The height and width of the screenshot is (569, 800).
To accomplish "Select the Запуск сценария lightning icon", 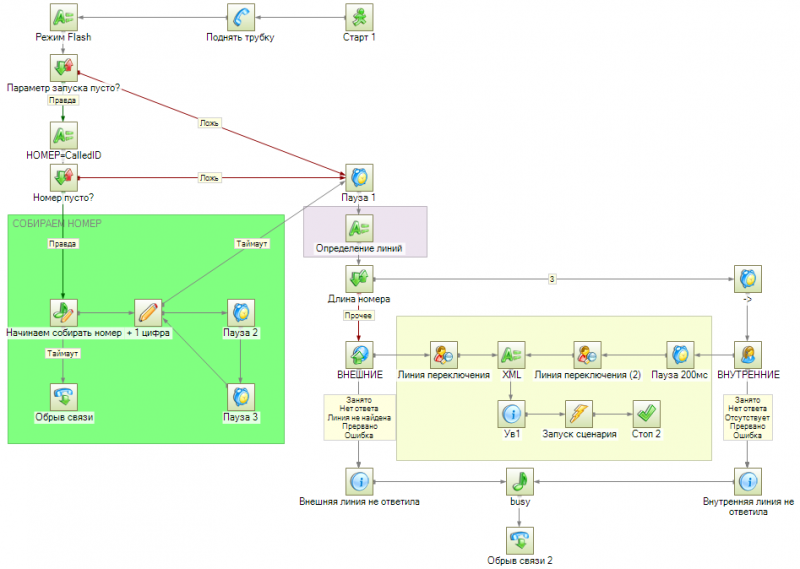I will [579, 414].
